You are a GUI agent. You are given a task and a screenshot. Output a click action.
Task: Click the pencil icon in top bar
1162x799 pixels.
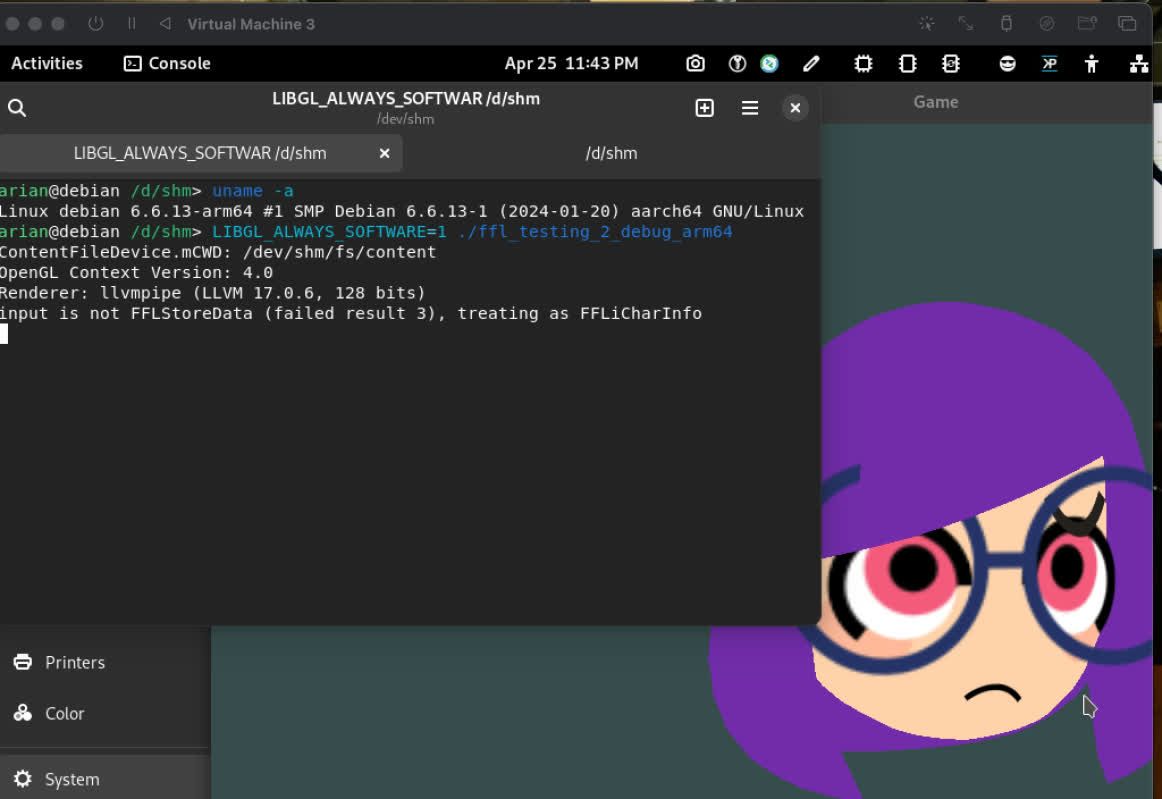click(811, 64)
